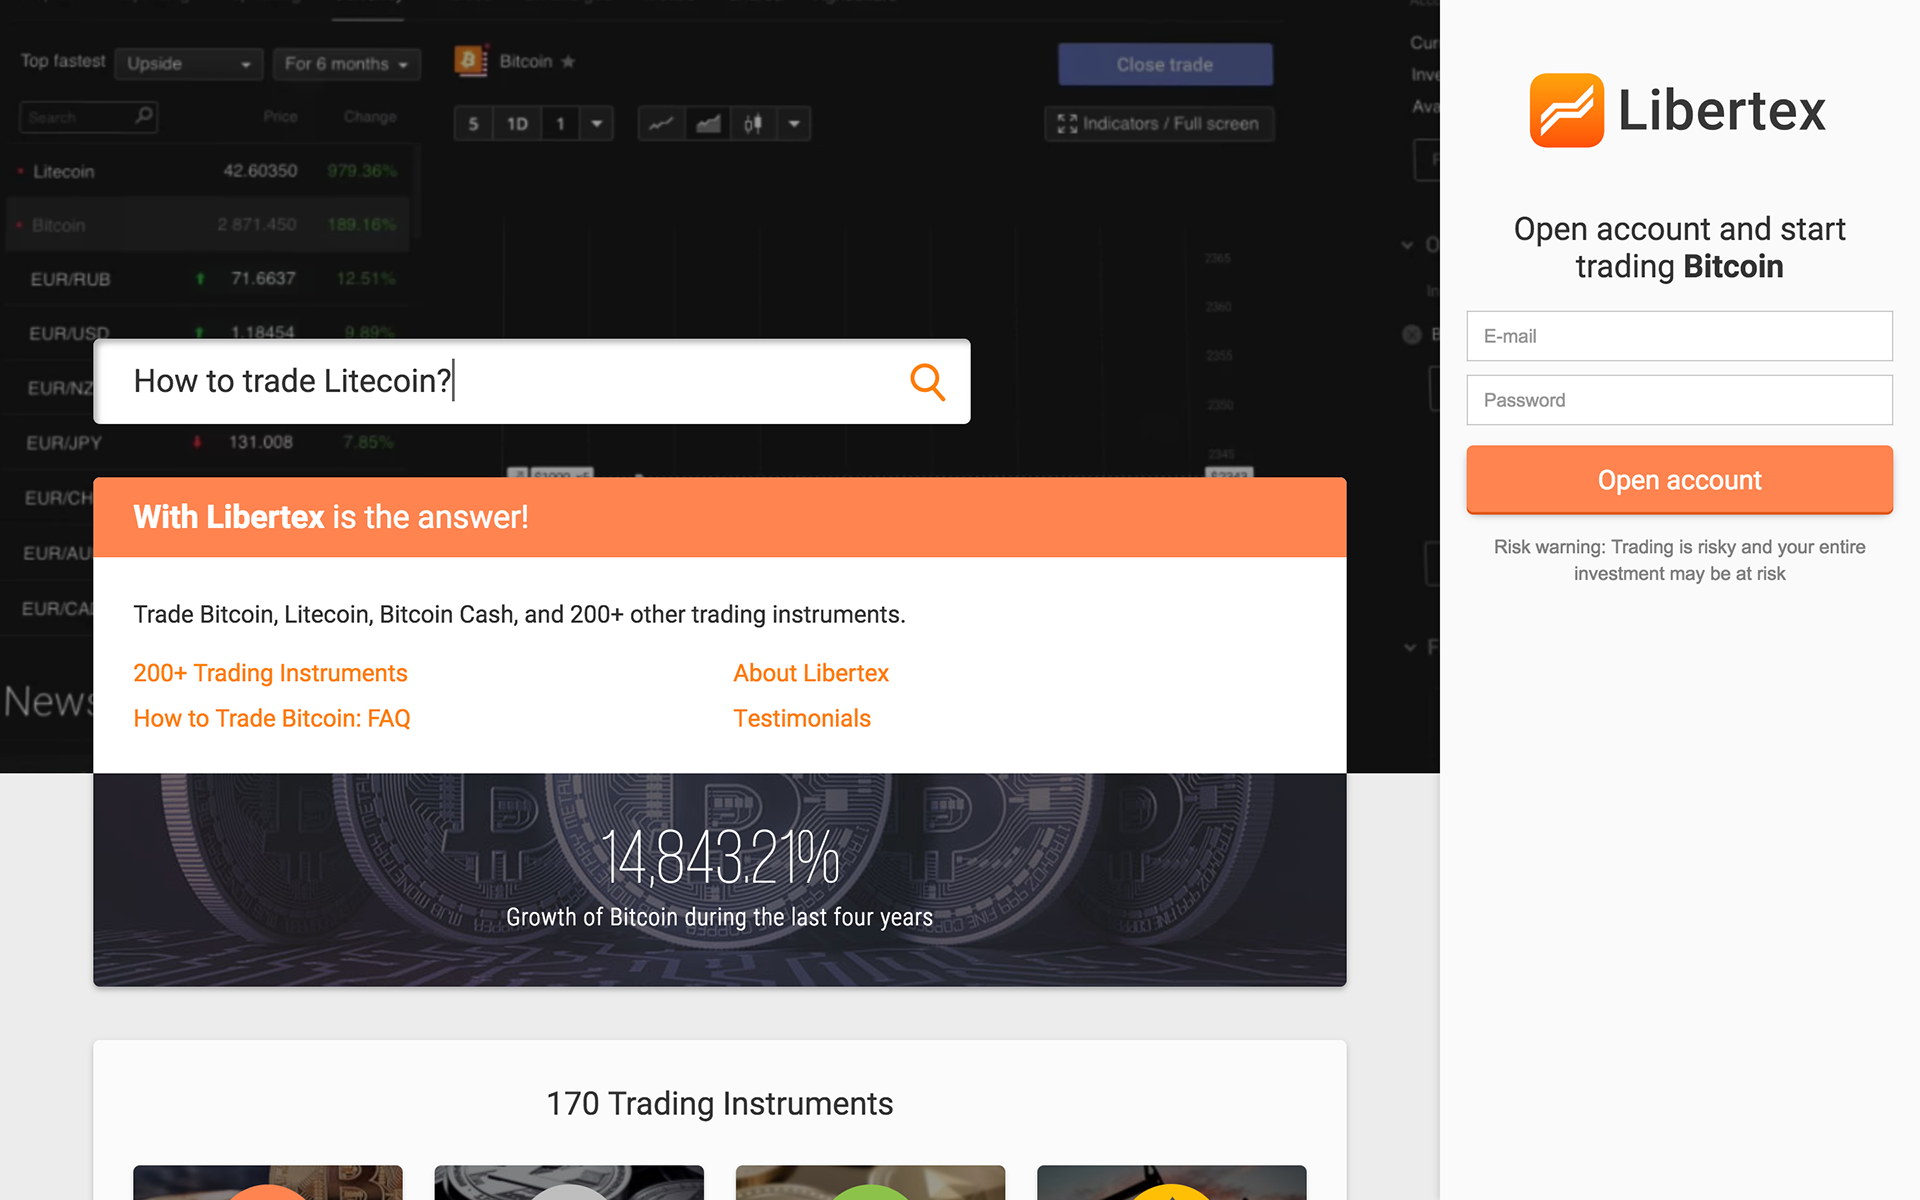Screen dimensions: 1920x1200
Task: Select the 5 timeframe tab
Action: pyautogui.click(x=473, y=124)
